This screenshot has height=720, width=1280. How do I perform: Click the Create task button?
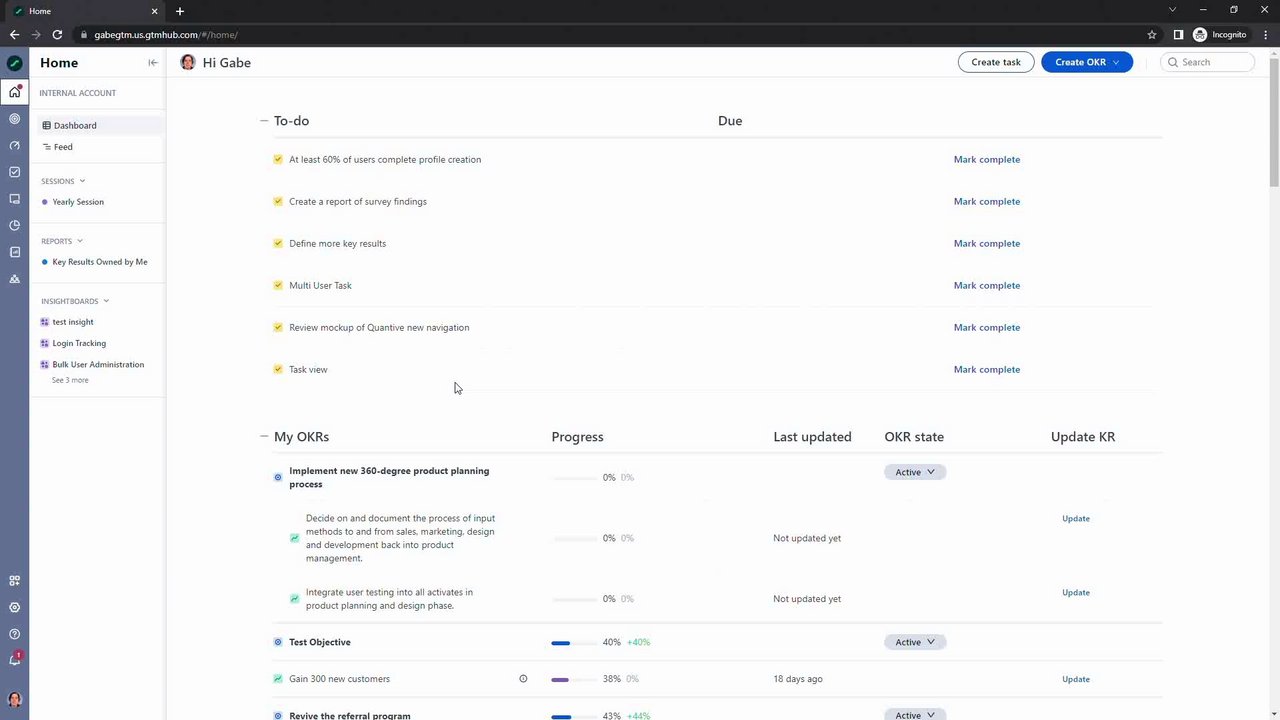pos(995,62)
